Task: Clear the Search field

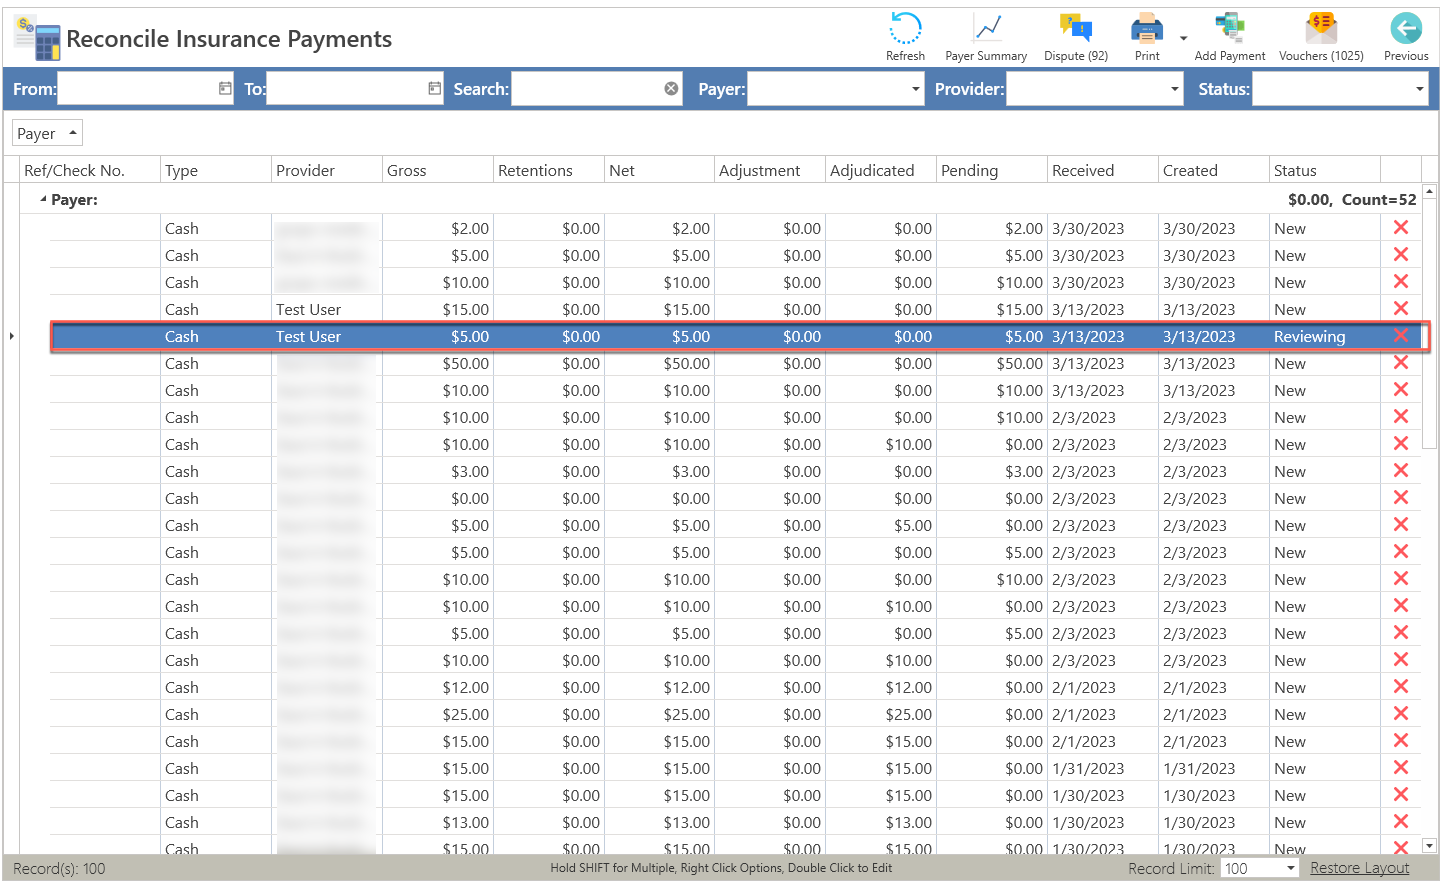Action: coord(671,89)
